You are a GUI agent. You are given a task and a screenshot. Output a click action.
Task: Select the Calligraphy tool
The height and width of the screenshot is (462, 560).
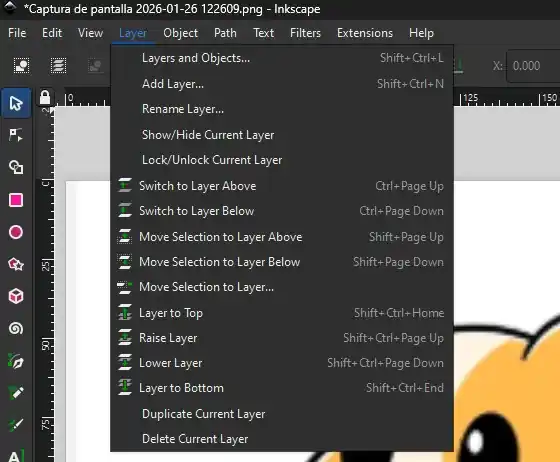click(16, 425)
